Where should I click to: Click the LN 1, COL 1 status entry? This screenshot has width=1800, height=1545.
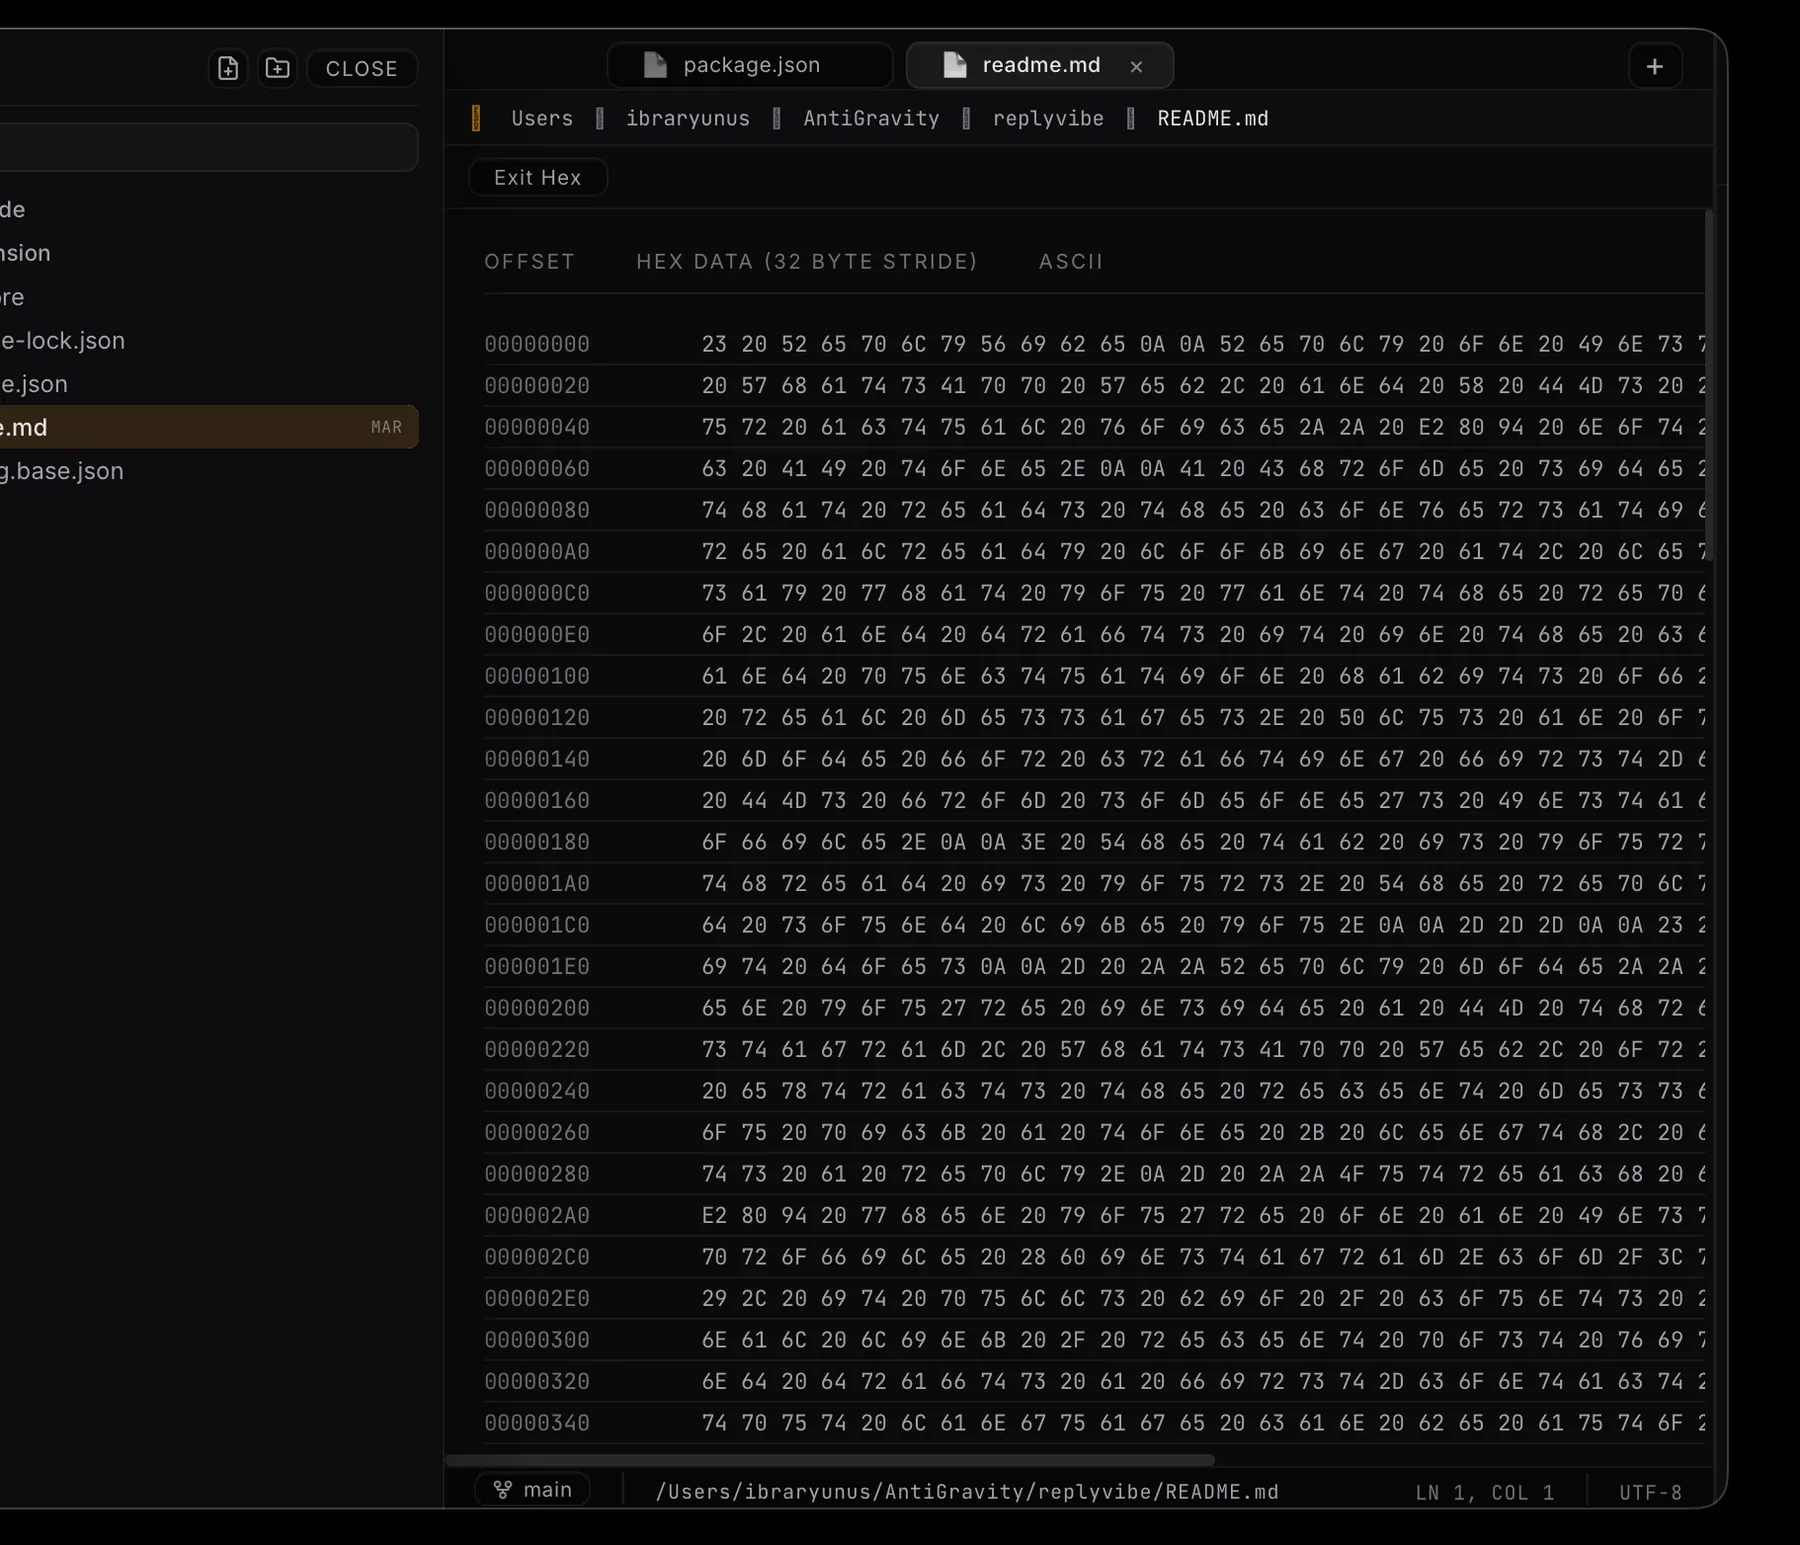1485,1492
